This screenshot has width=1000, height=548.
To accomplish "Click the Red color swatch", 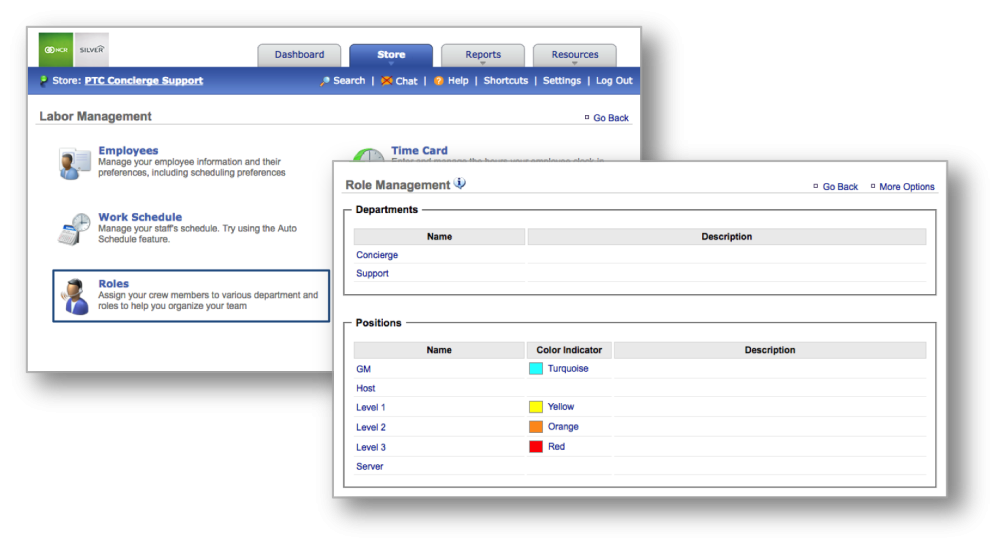I will point(536,447).
